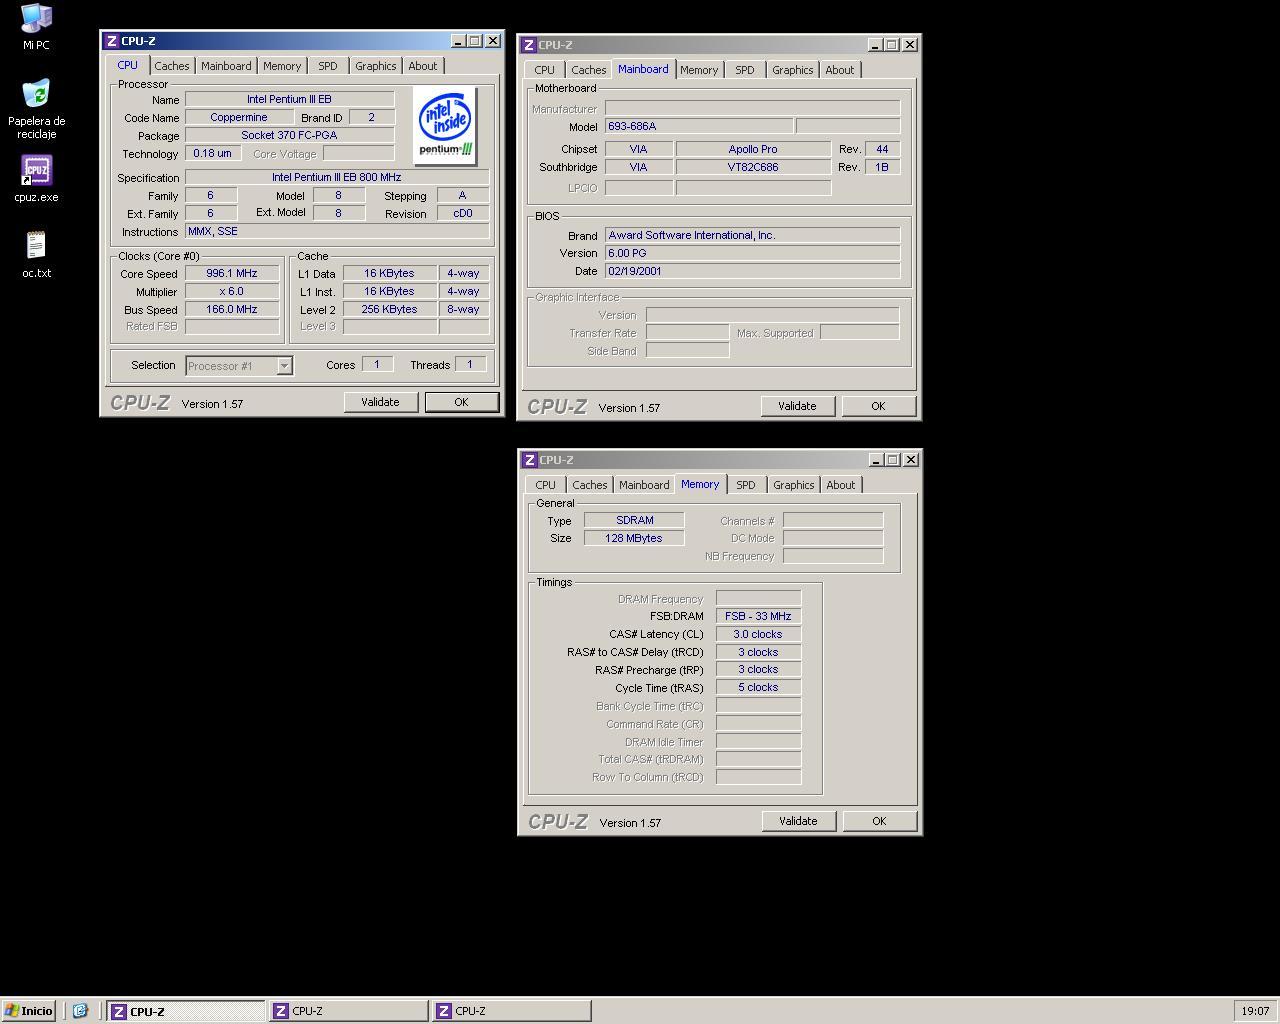The width and height of the screenshot is (1280, 1024).
Task: Select the Graphics tab in CPU window
Action: [x=376, y=66]
